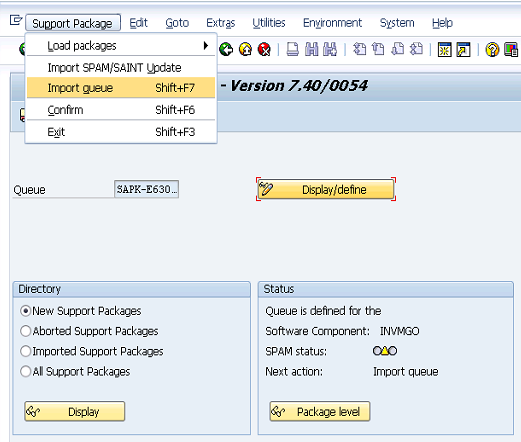Viewport: 521px width, 442px height.
Task: Click the Package level button
Action: click(x=320, y=411)
